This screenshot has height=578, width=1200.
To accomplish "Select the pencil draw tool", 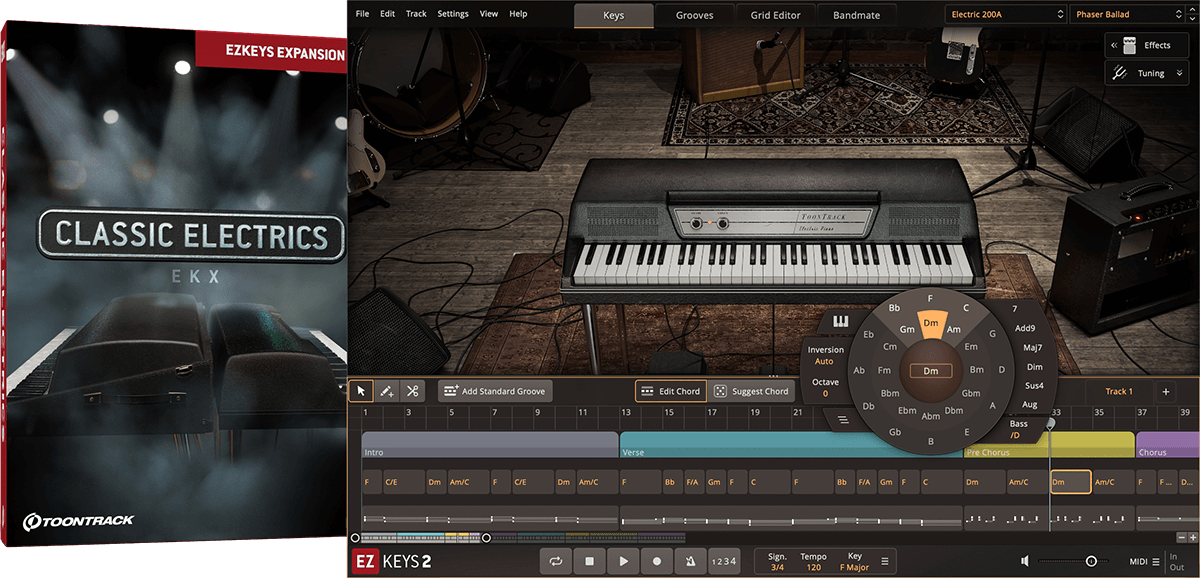I will pos(387,391).
